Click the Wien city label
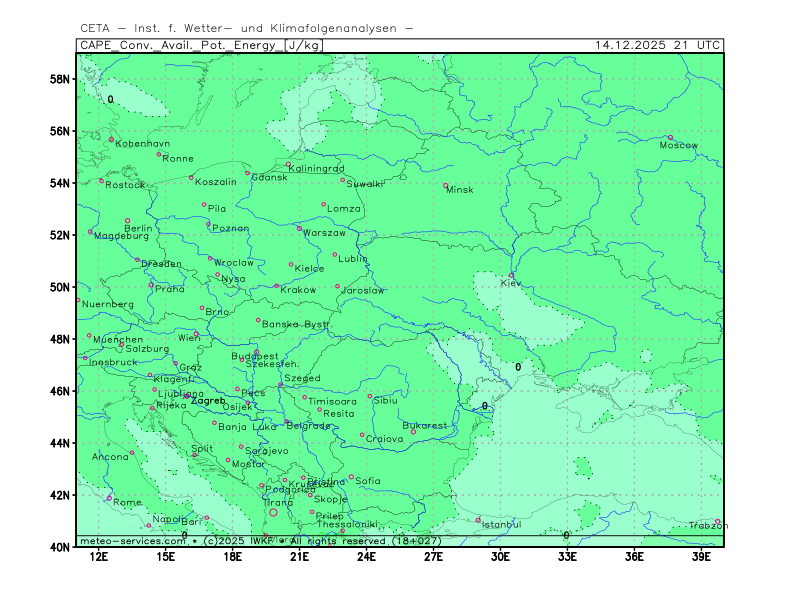This screenshot has height=600, width=800. click(189, 338)
